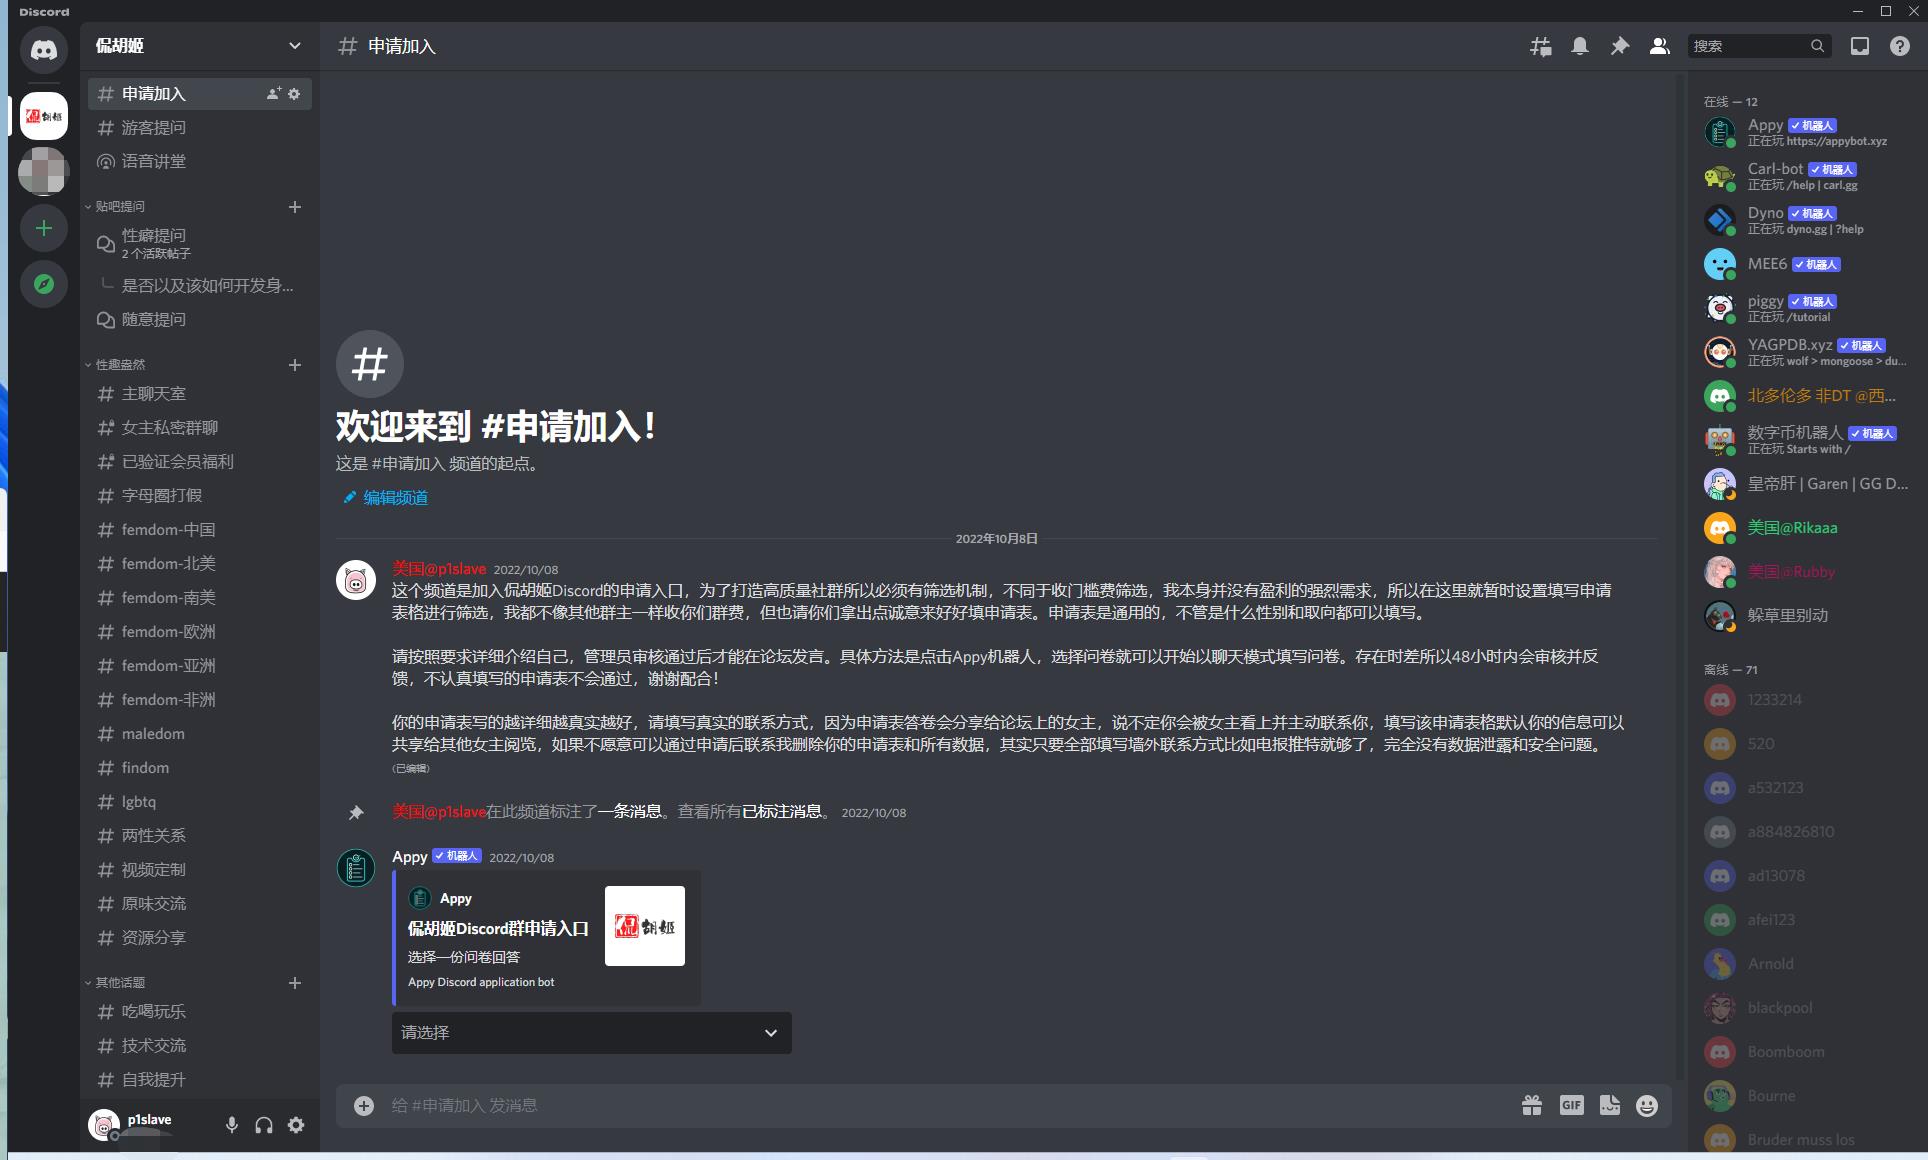
Task: Join the 语音讲堂 voice channel
Action: (200, 162)
